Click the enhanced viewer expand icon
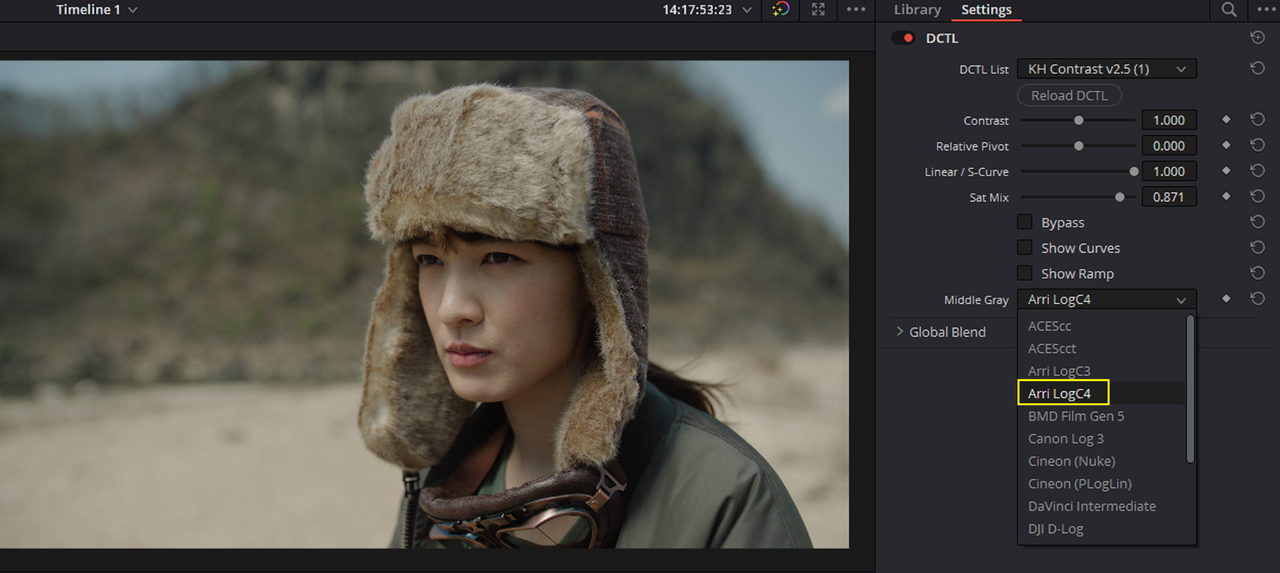 point(818,10)
